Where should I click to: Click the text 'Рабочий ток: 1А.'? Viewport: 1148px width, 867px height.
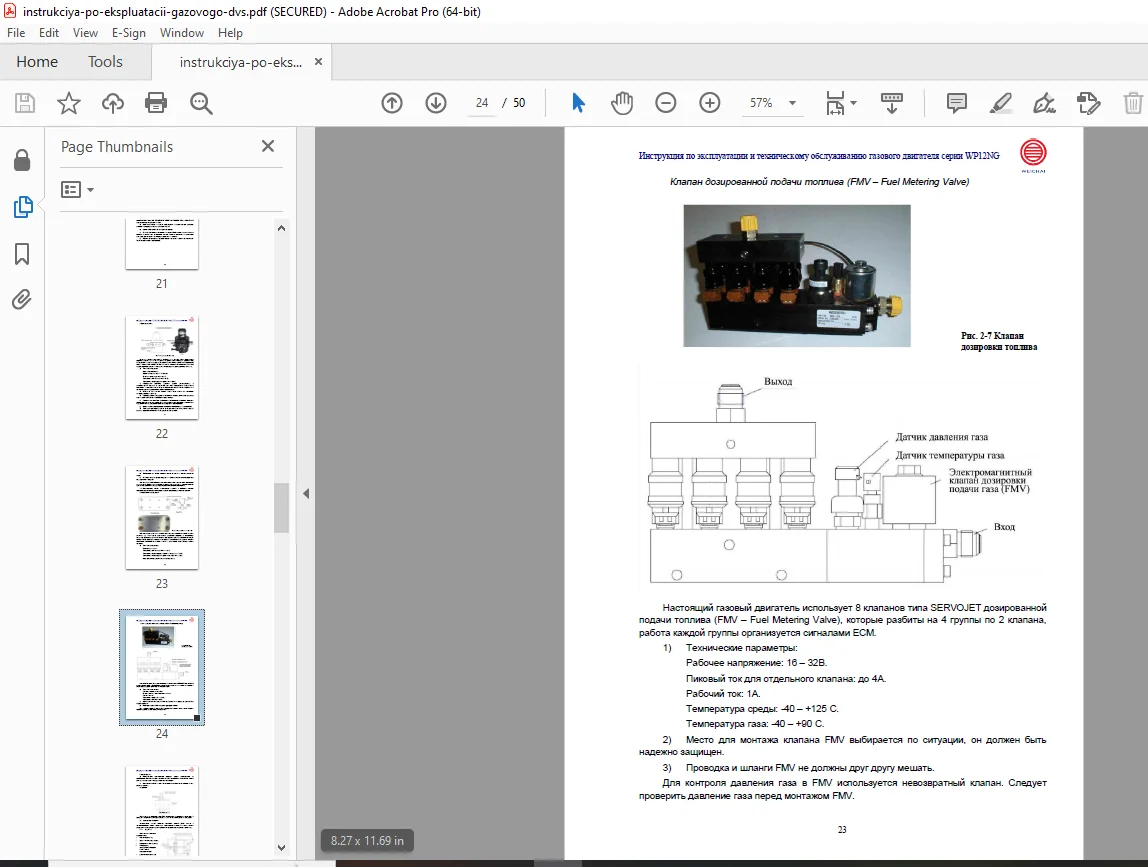tap(723, 693)
